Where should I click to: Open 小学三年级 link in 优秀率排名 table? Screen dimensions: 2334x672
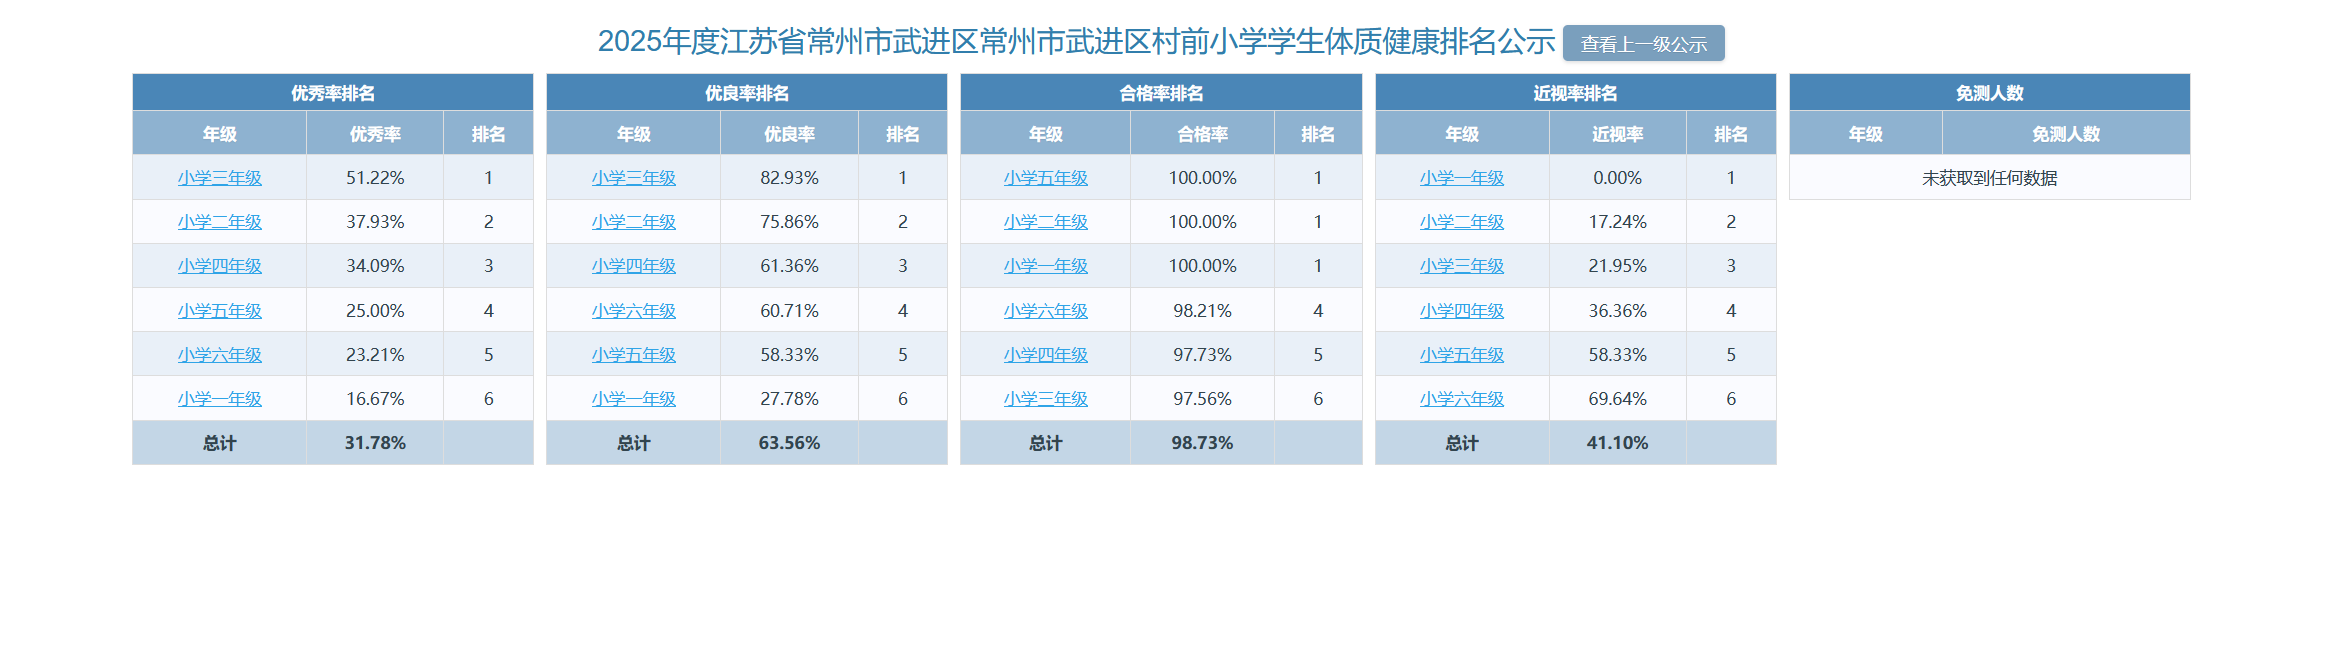220,178
